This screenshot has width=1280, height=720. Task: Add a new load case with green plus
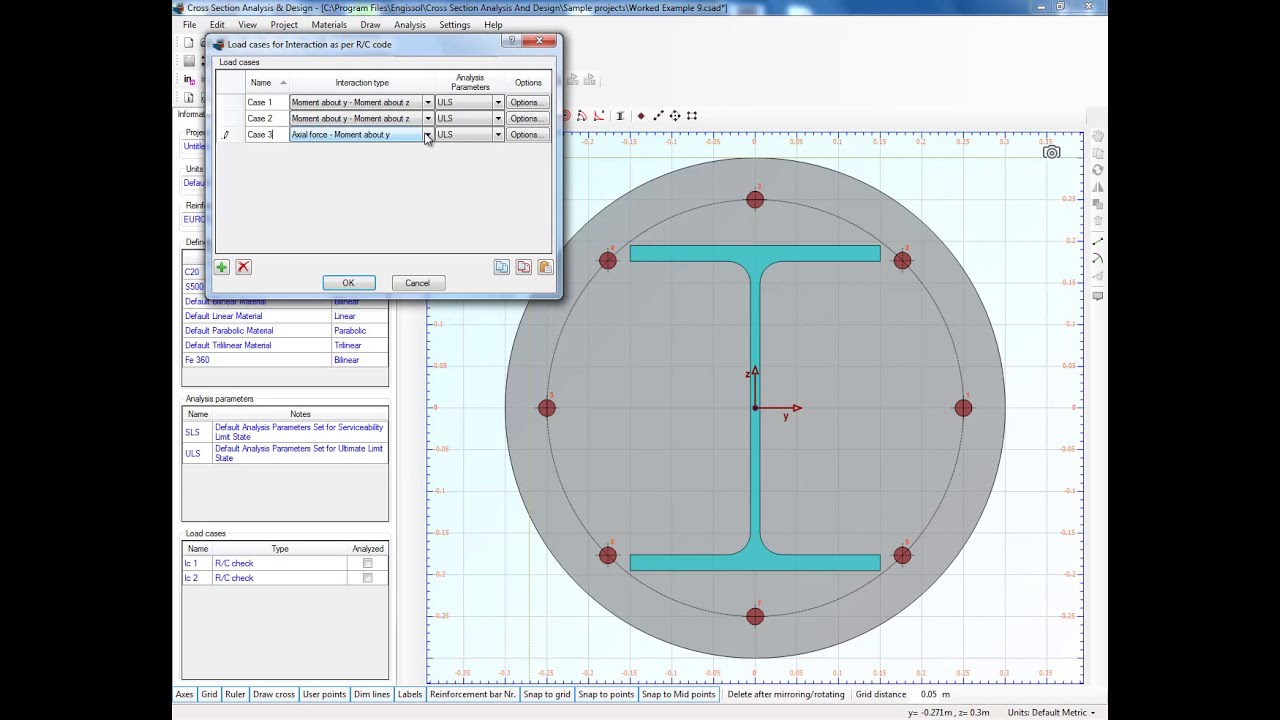click(221, 267)
